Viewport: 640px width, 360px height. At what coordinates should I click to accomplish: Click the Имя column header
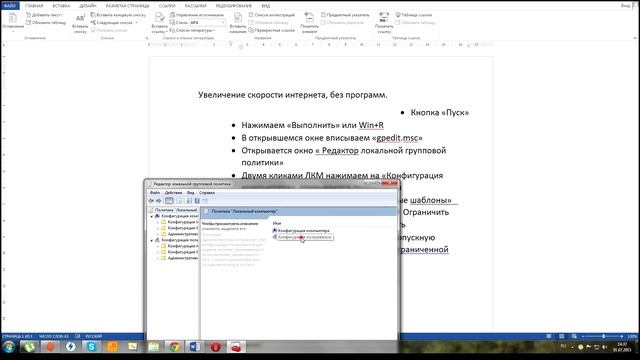[277, 223]
